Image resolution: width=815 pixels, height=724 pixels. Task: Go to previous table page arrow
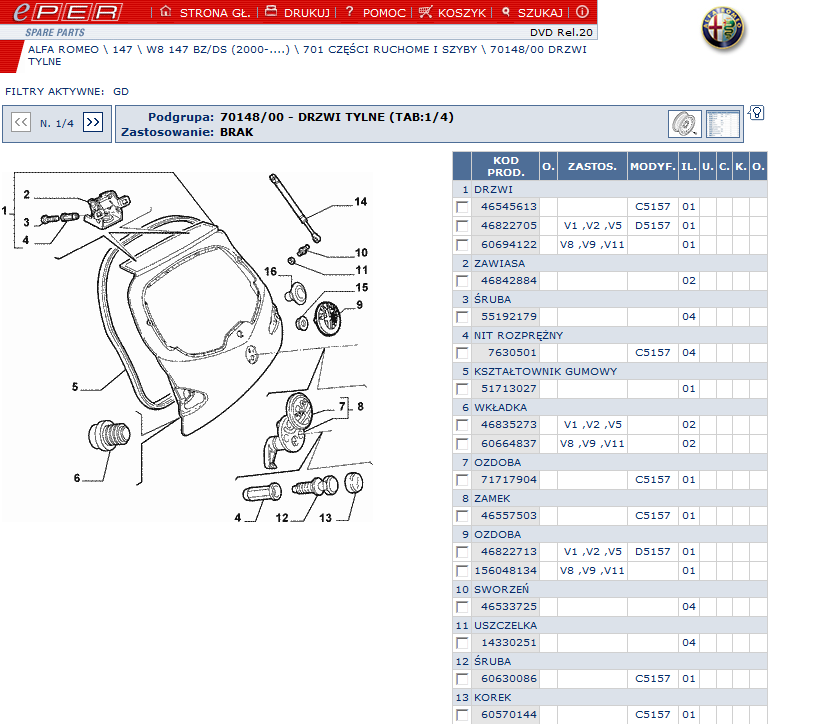click(x=21, y=122)
